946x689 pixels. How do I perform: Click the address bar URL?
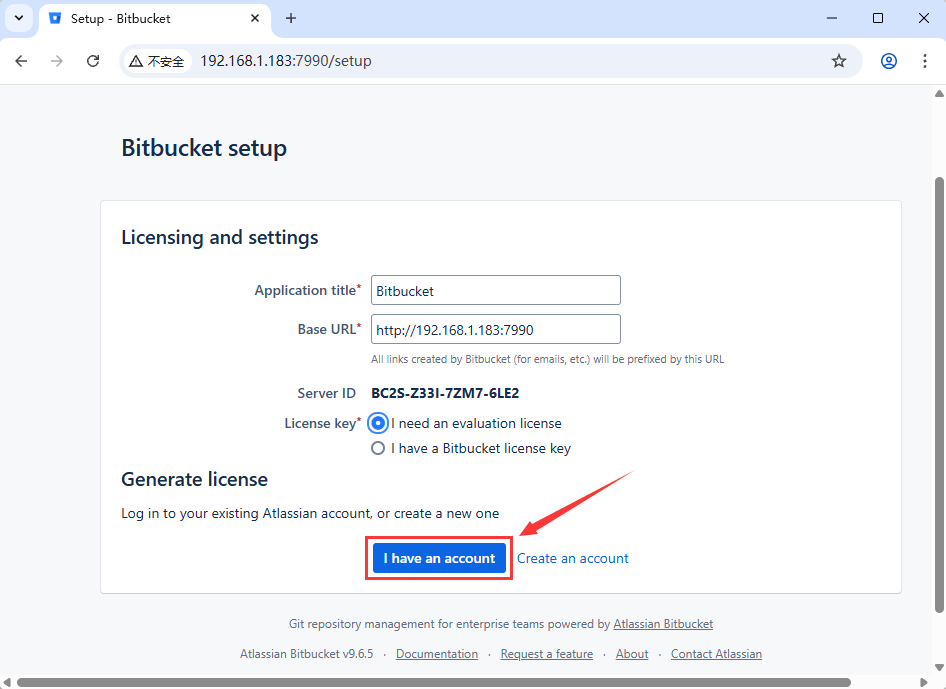tap(286, 61)
